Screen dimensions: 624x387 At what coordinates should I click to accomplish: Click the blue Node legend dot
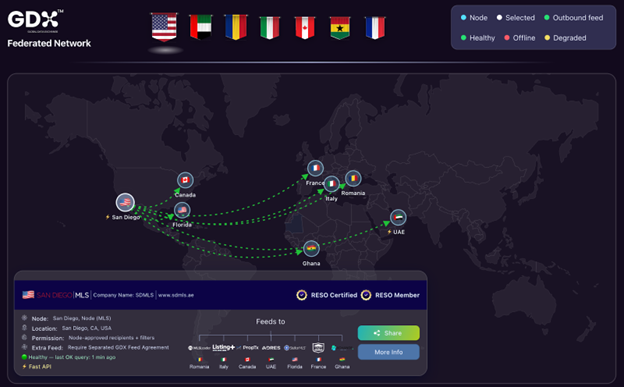(x=464, y=18)
